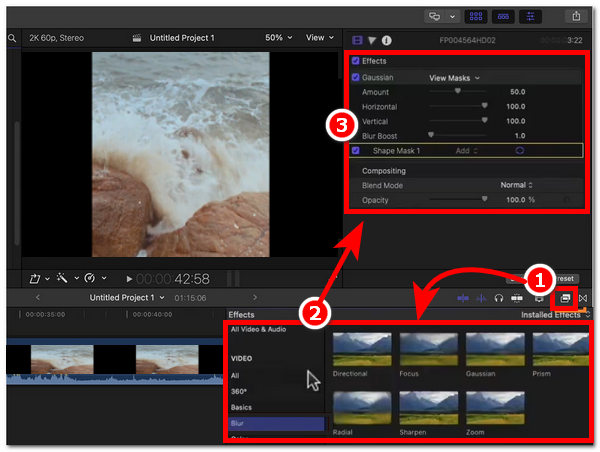Image resolution: width=600 pixels, height=452 pixels.
Task: Open the video inspector filmstrip icon
Action: coord(357,40)
